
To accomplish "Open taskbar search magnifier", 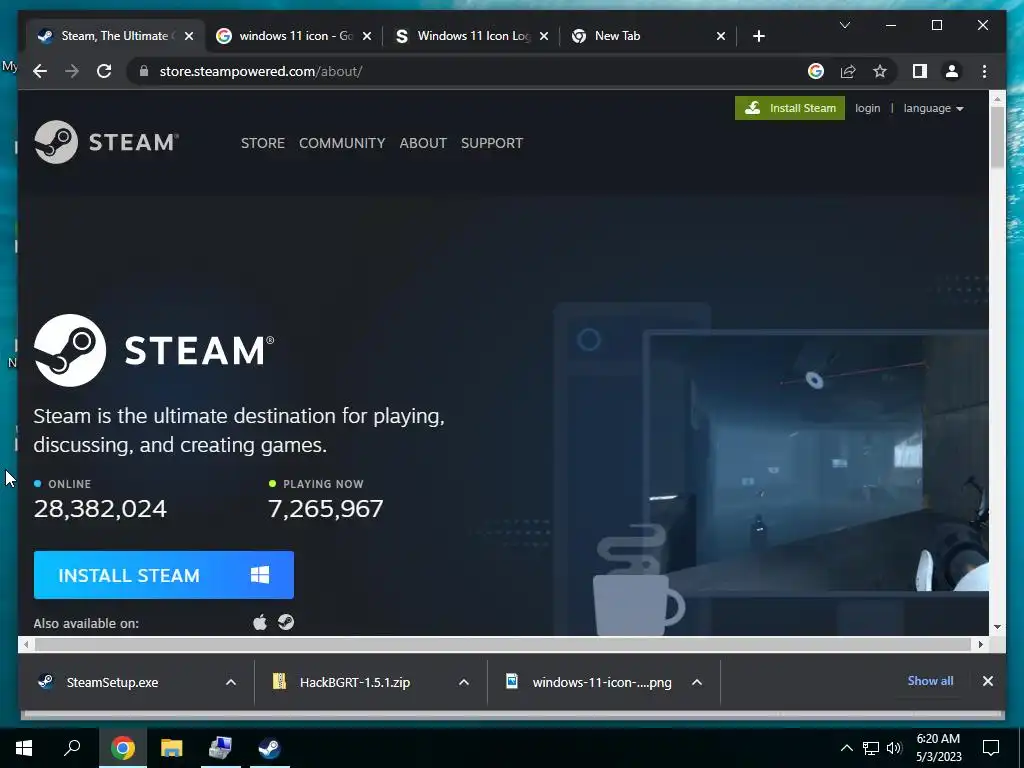I will [x=72, y=748].
